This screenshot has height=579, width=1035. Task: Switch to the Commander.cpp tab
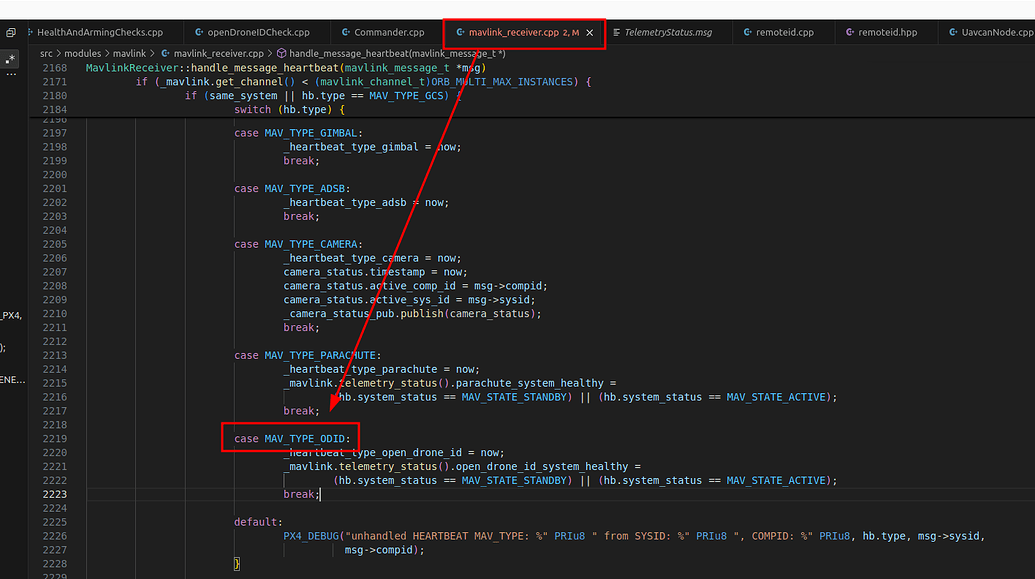(x=389, y=32)
